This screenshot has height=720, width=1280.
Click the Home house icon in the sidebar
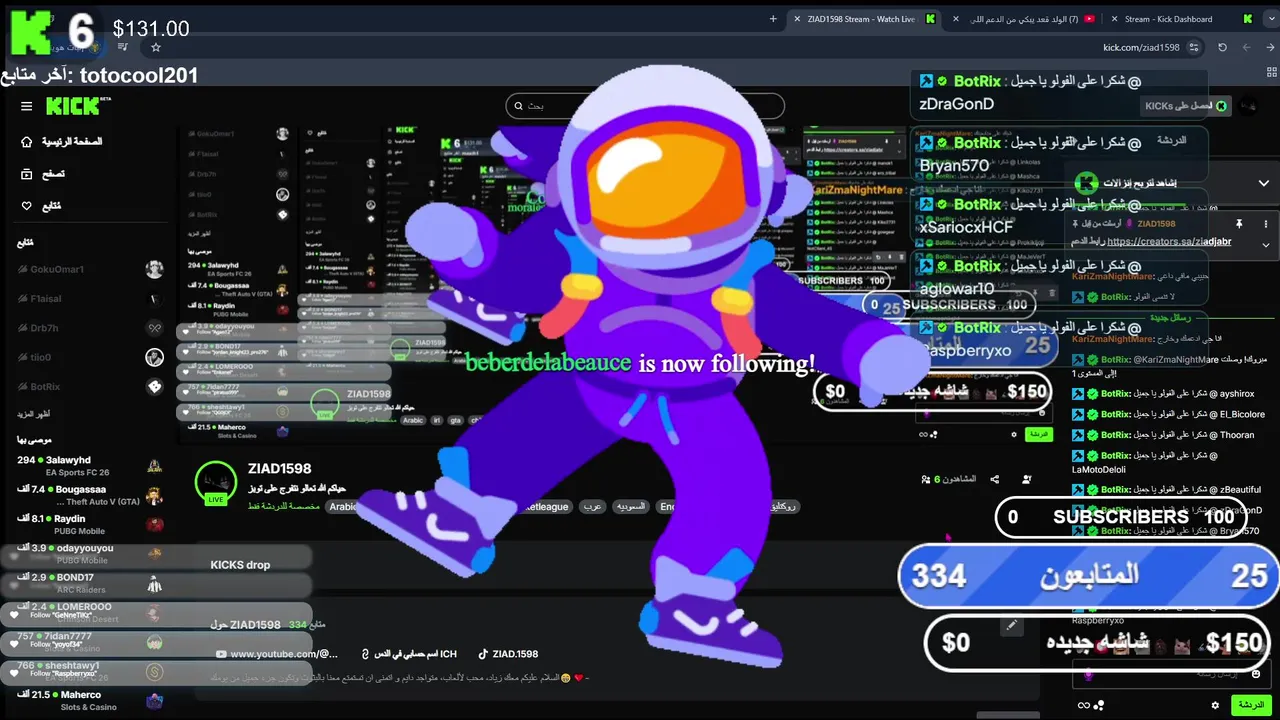(27, 142)
